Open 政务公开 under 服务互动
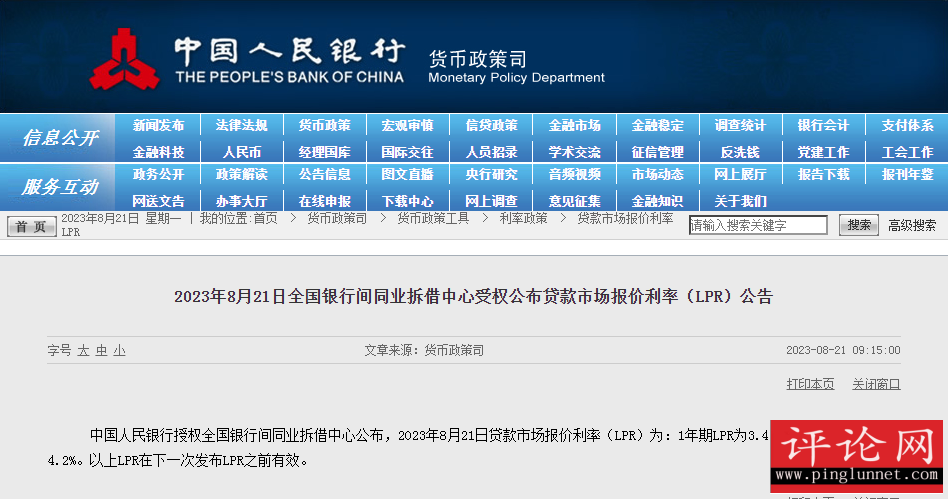The image size is (948, 499). [158, 174]
